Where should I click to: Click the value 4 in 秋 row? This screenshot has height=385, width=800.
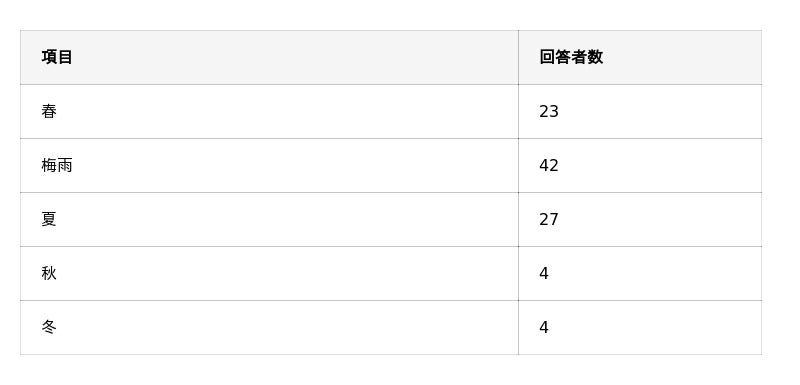point(544,273)
